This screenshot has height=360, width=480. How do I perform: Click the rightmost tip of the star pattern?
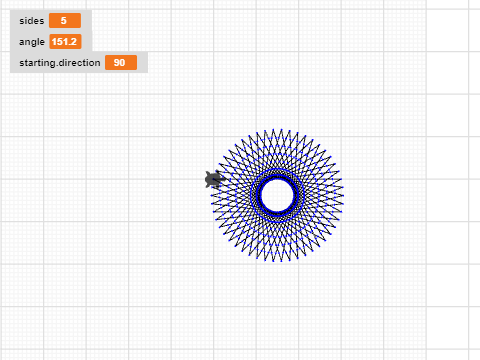343,195
